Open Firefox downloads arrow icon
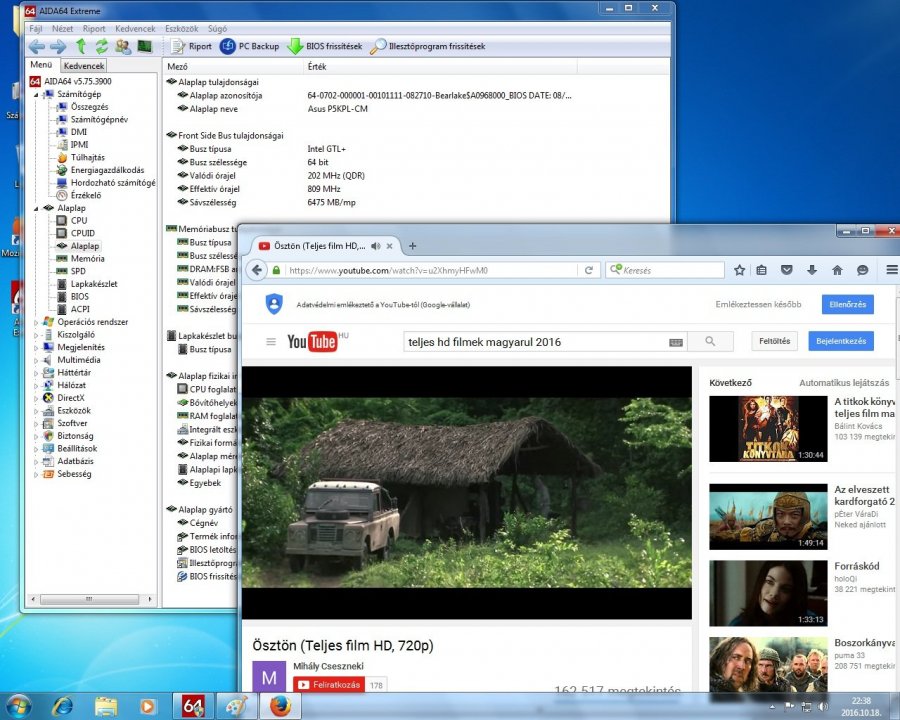The image size is (900, 720). (x=812, y=270)
